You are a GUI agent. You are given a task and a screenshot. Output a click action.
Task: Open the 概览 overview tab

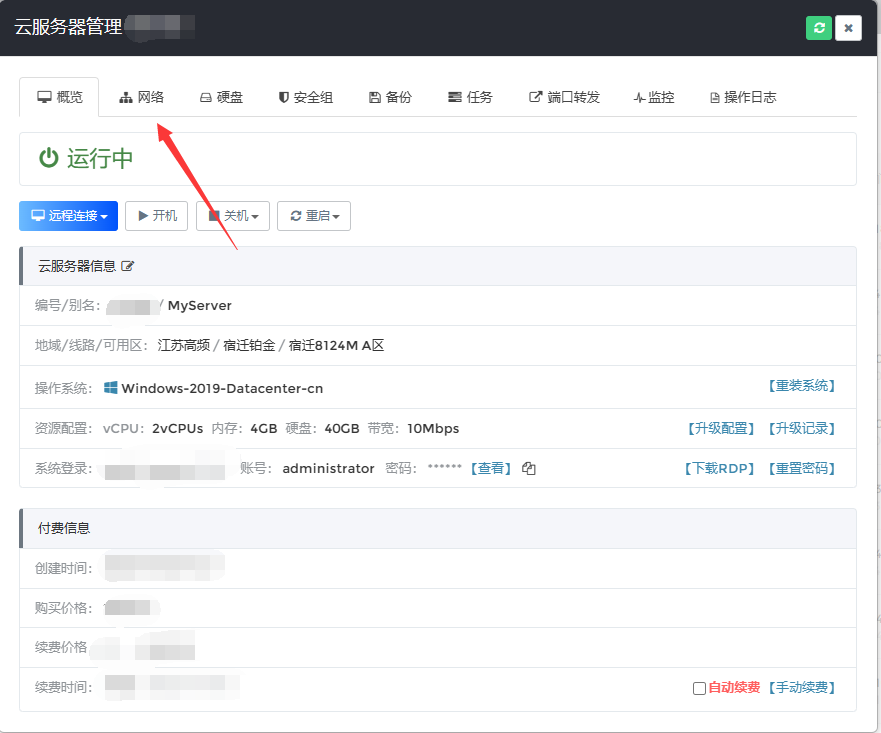tap(60, 97)
